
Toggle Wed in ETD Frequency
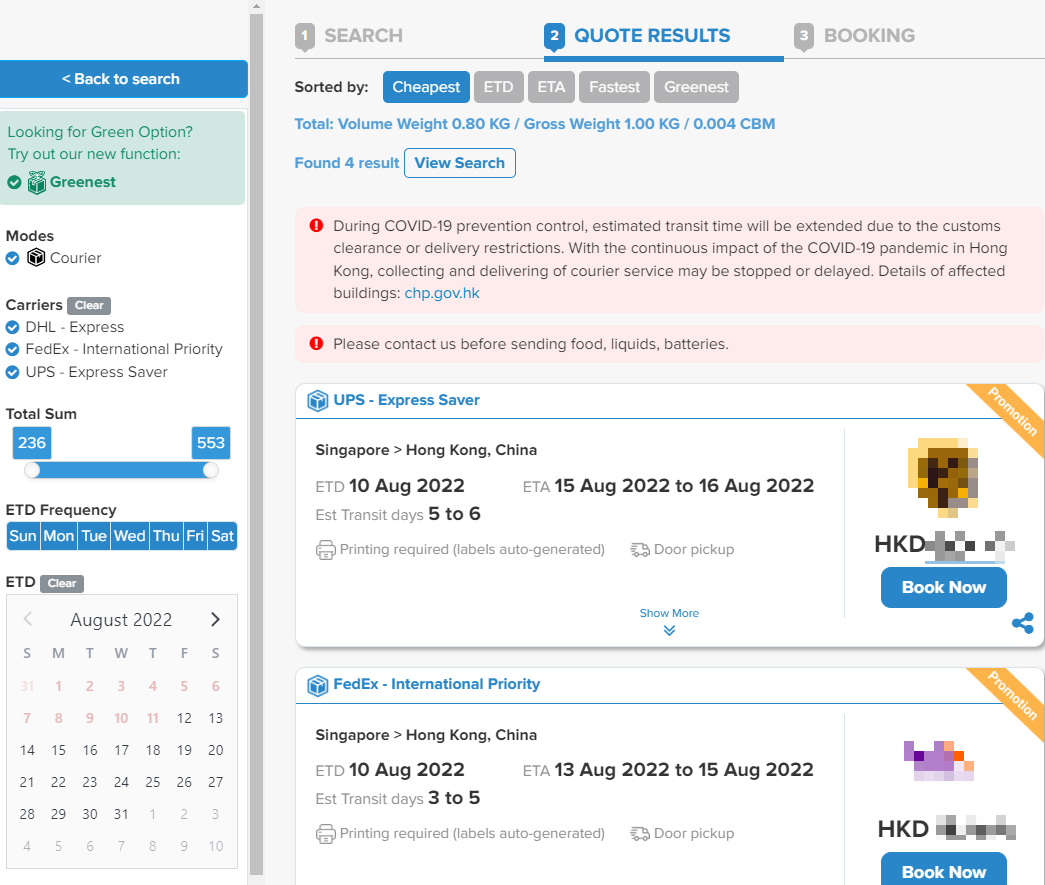130,536
